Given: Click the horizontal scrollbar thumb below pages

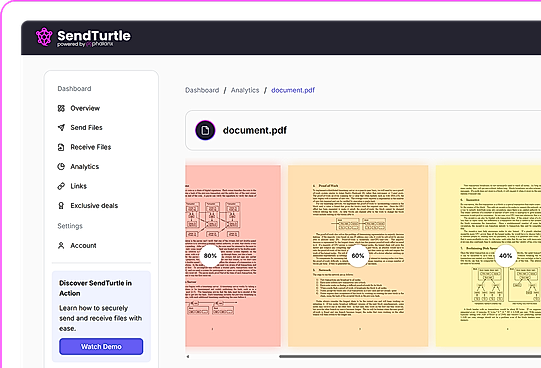Looking at the screenshot, I should 410,357.
